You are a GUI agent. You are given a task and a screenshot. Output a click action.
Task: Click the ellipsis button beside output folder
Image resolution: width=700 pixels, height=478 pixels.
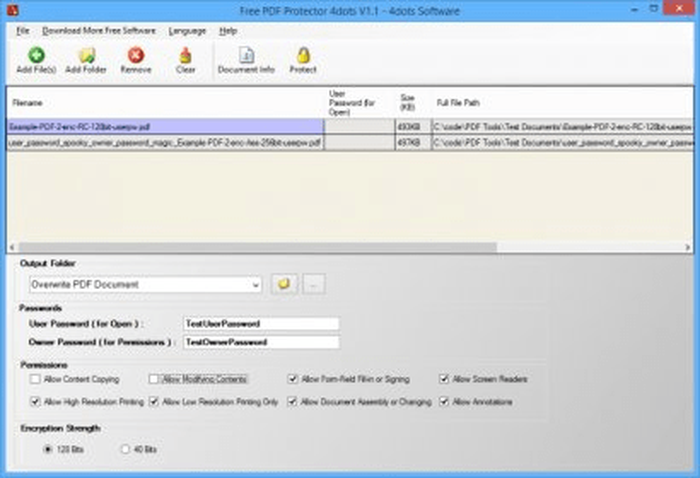(x=314, y=284)
